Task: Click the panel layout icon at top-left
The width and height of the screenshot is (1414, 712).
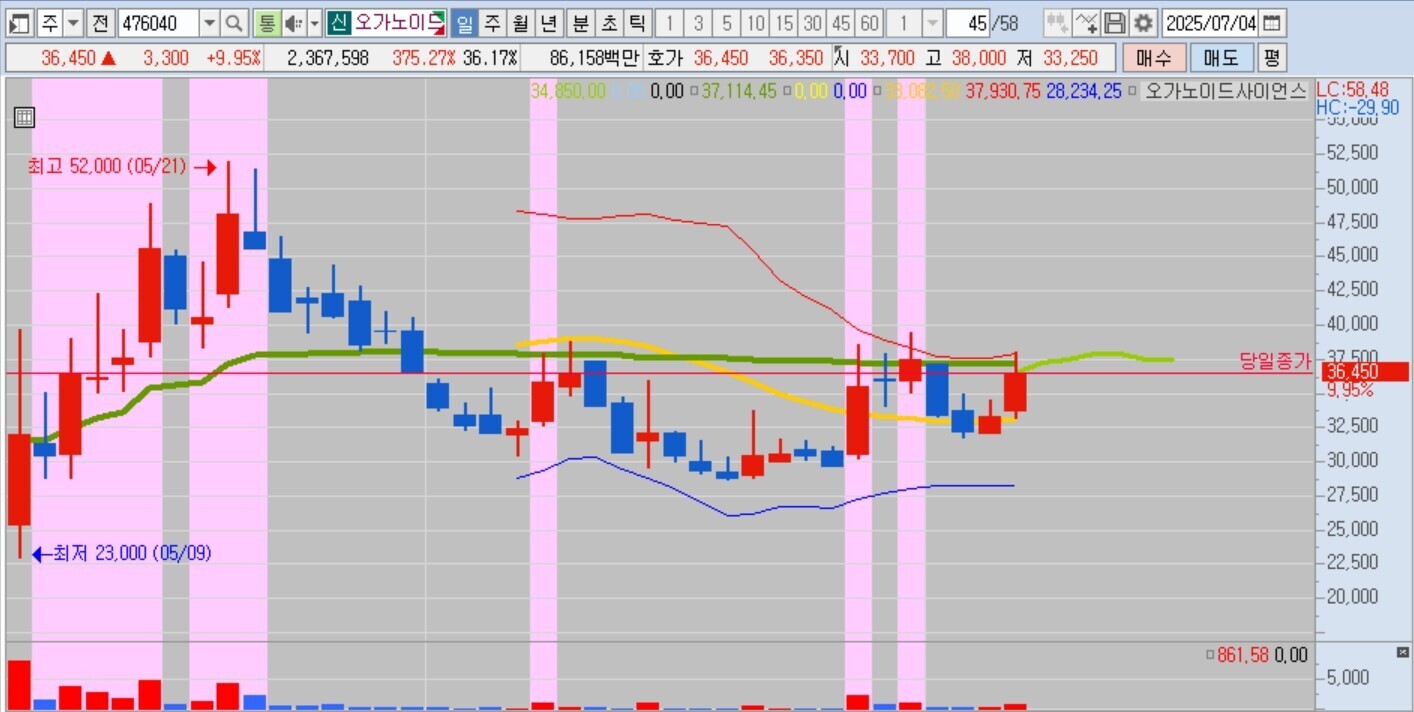Action: point(20,23)
